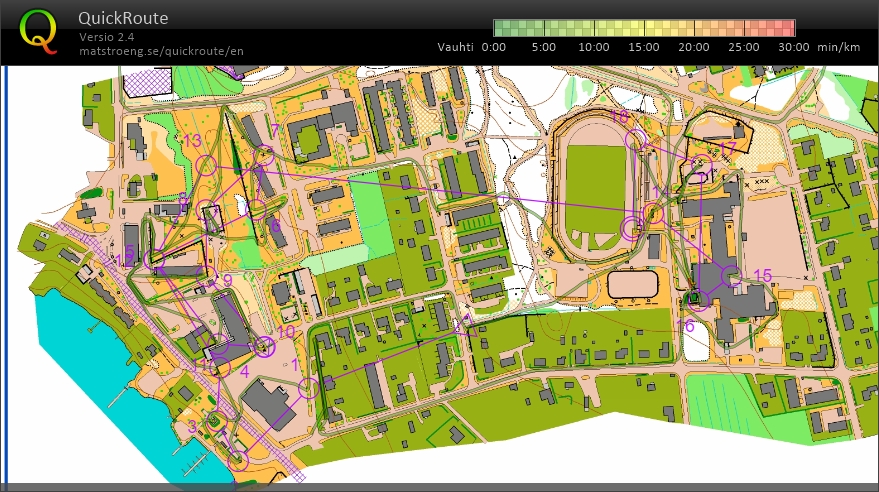Screen dimensions: 879x492
Task: Click control circle 1 on the course
Action: pos(308,388)
